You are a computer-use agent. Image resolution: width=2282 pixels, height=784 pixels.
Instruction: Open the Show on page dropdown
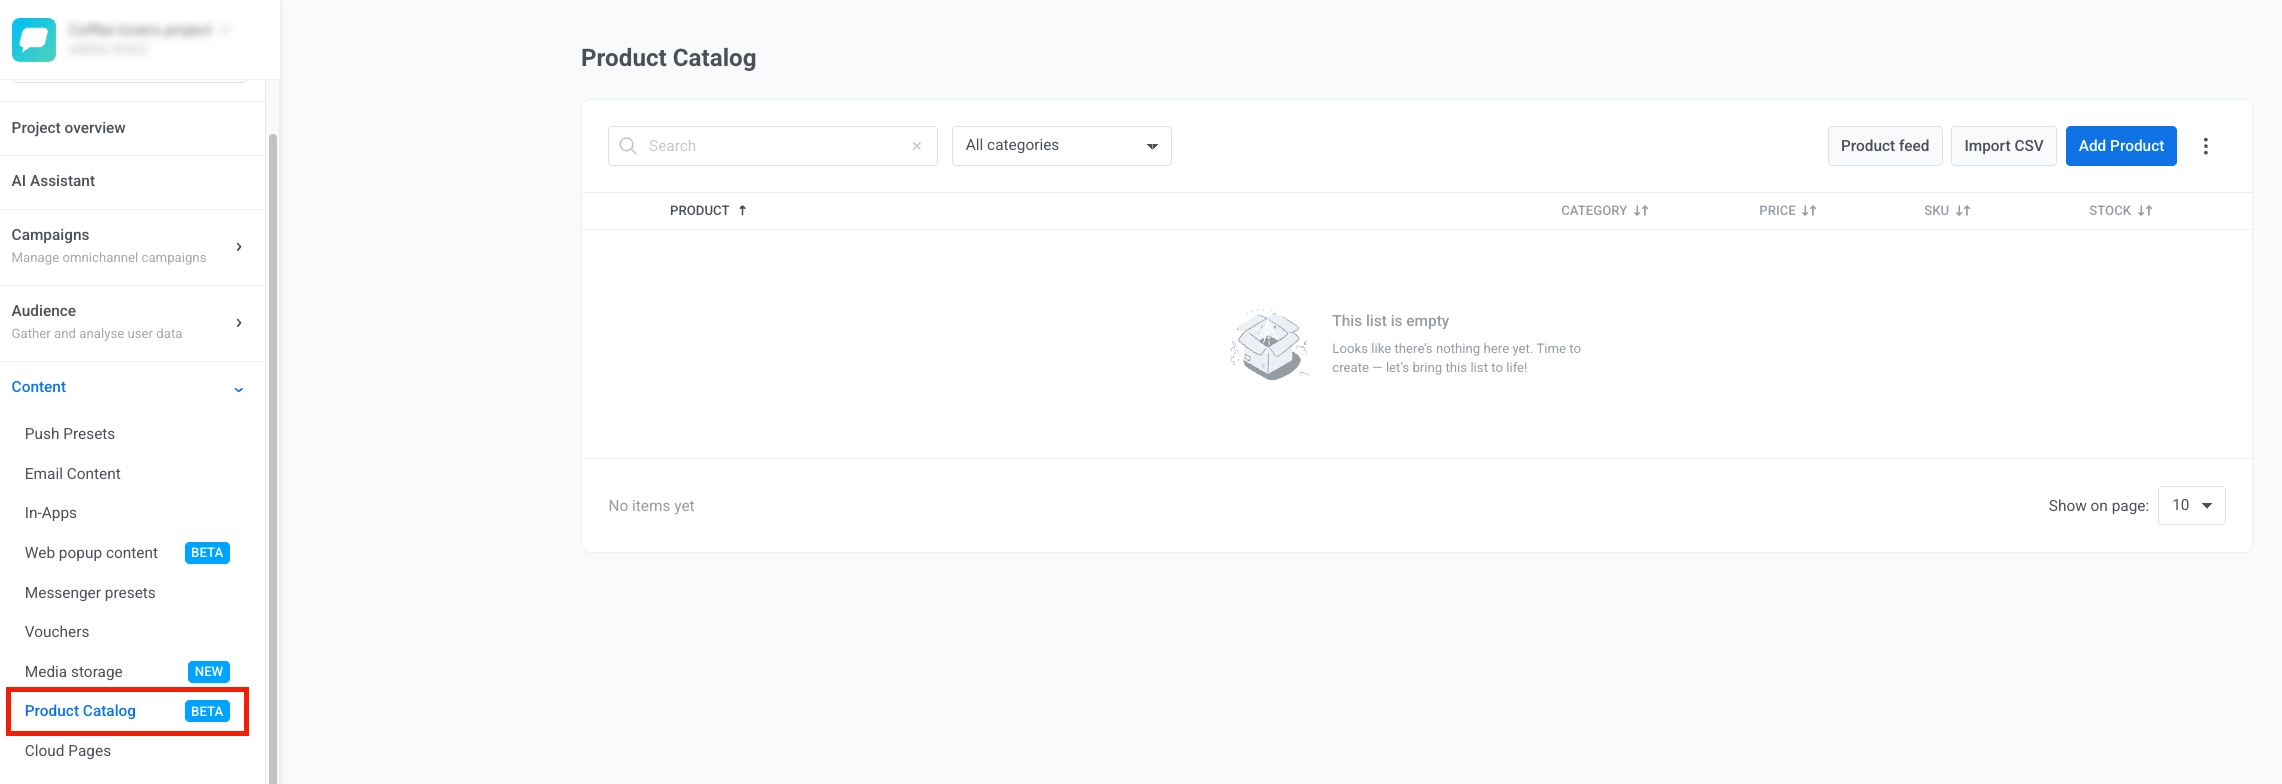[2191, 505]
